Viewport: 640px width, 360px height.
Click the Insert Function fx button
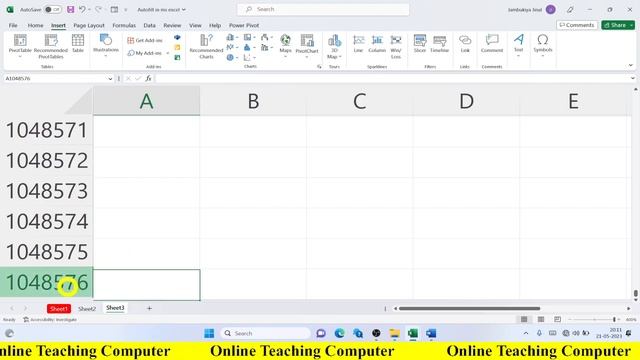148,78
